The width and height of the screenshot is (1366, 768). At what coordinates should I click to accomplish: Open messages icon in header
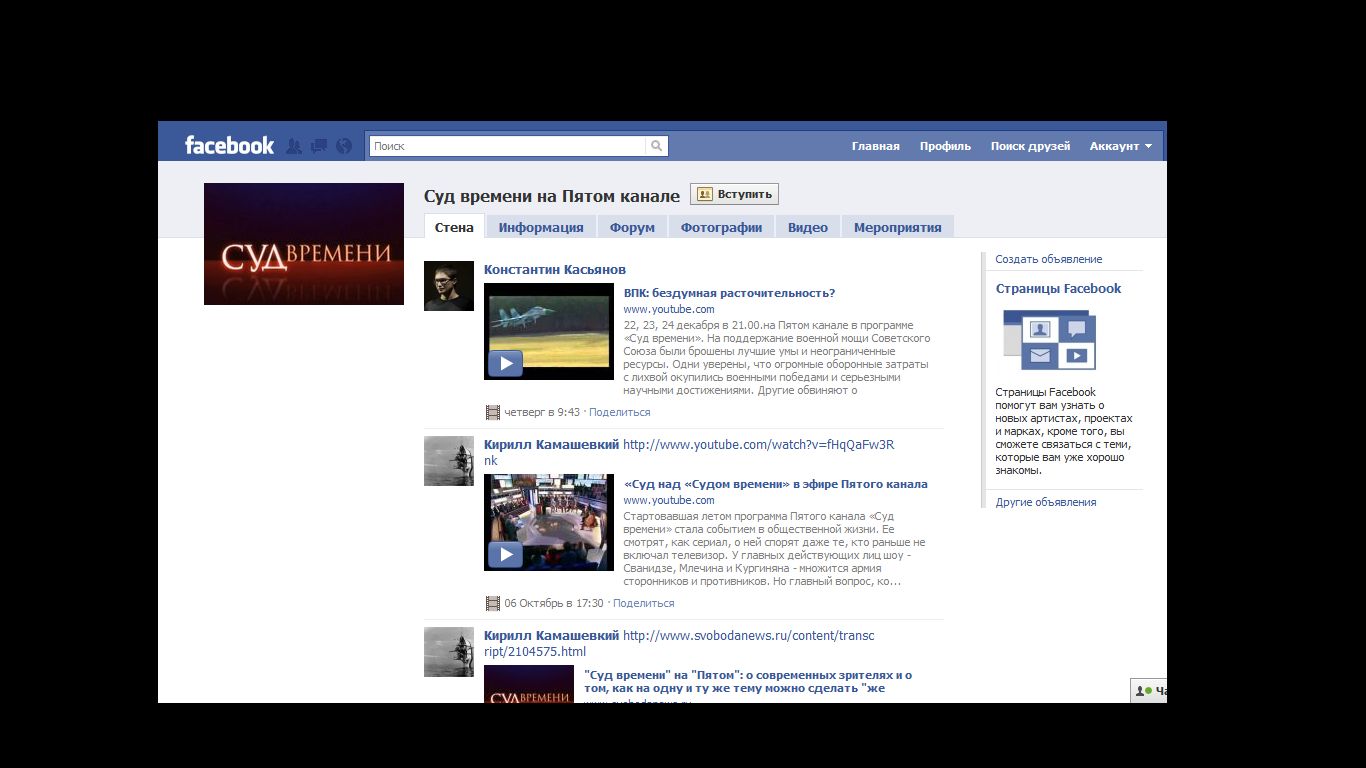click(319, 146)
